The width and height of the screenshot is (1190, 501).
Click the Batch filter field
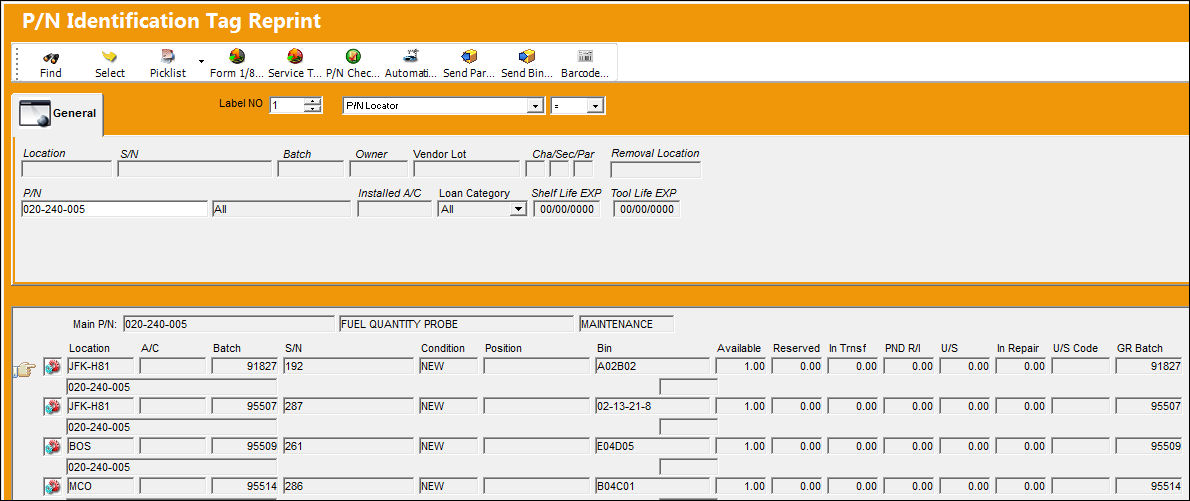tap(312, 169)
